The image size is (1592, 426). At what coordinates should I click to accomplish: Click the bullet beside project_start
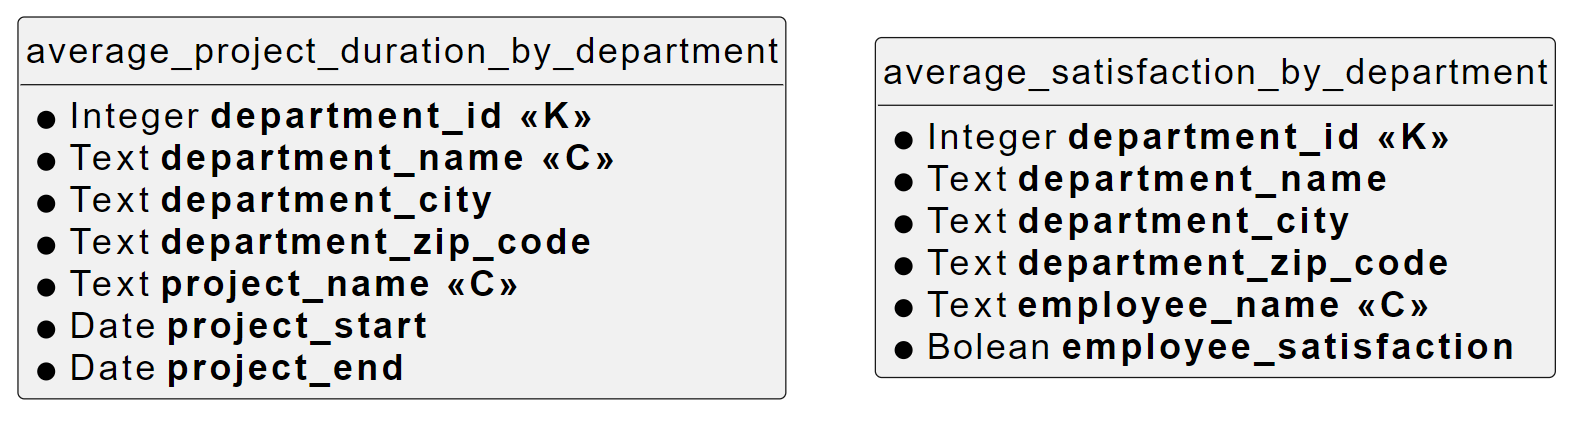[x=46, y=329]
